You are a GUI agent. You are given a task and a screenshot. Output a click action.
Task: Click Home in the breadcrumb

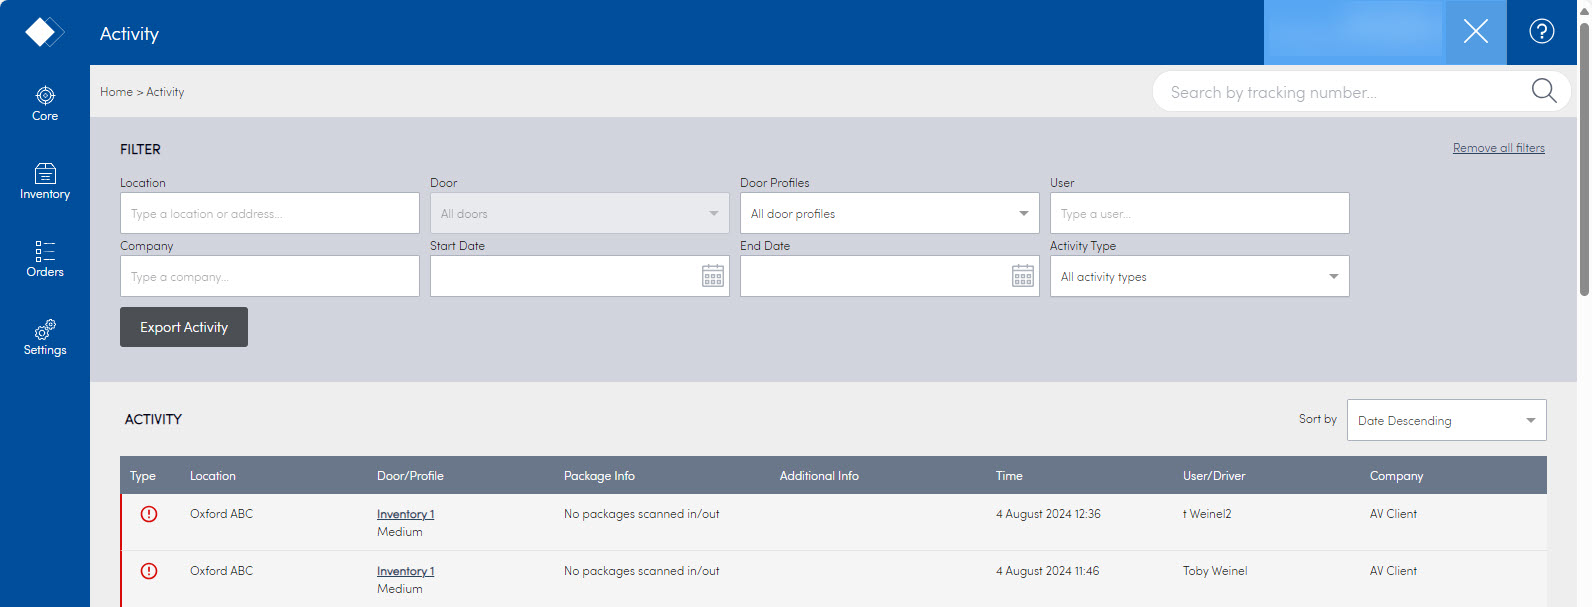[116, 92]
